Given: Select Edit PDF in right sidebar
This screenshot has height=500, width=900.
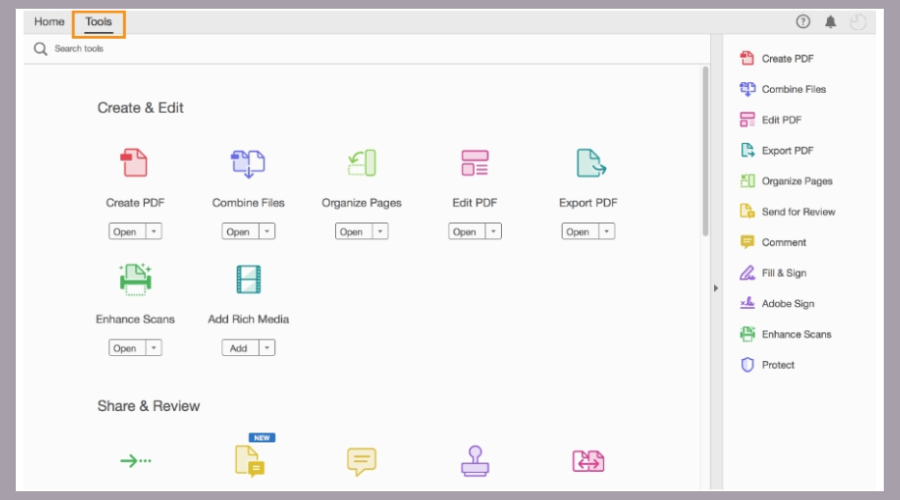Looking at the screenshot, I should coord(771,119).
